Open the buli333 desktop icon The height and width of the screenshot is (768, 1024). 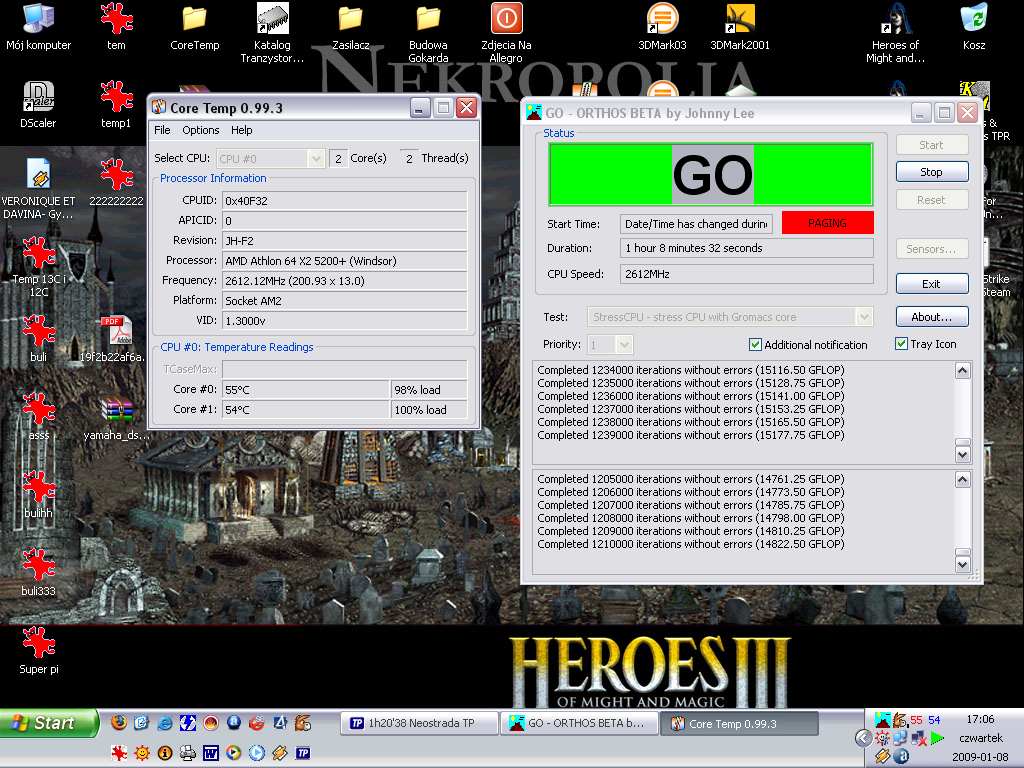tap(39, 572)
